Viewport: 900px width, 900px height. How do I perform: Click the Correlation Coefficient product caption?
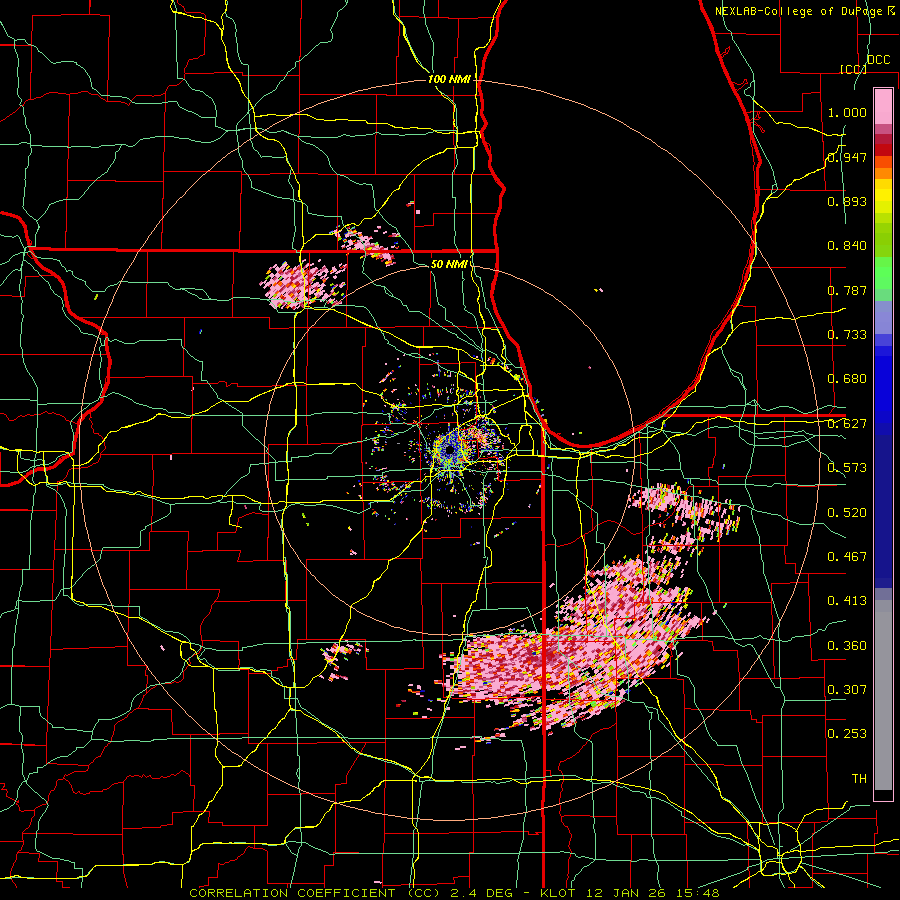click(x=454, y=893)
